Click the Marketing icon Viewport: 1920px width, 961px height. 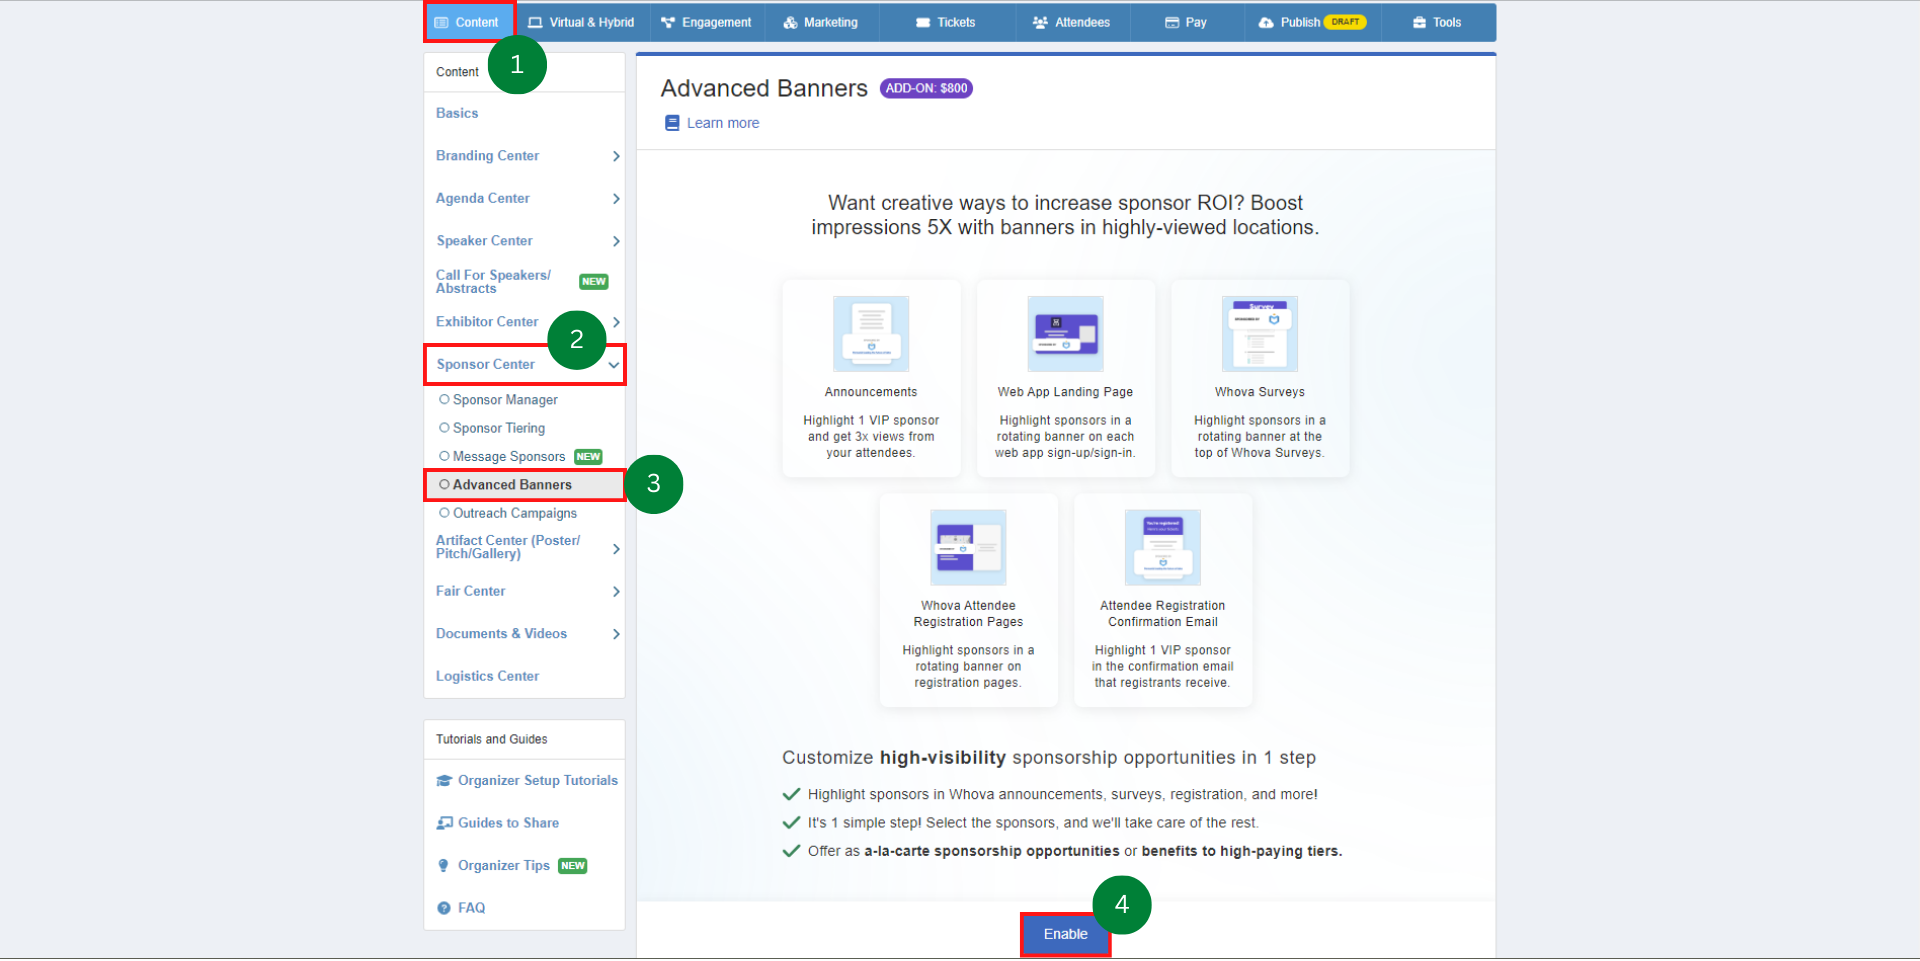(x=790, y=22)
